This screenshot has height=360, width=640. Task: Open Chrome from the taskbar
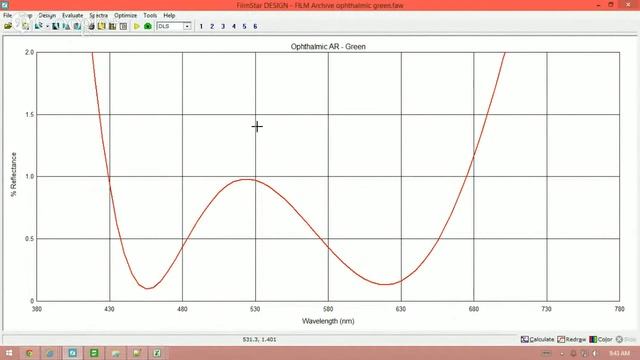[x=29, y=353]
